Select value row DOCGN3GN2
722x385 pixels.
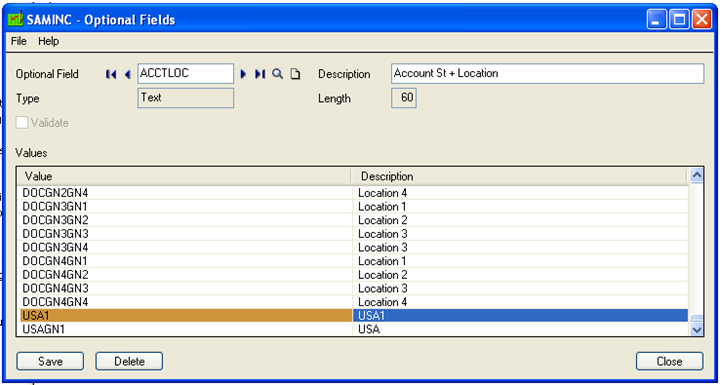click(x=186, y=220)
